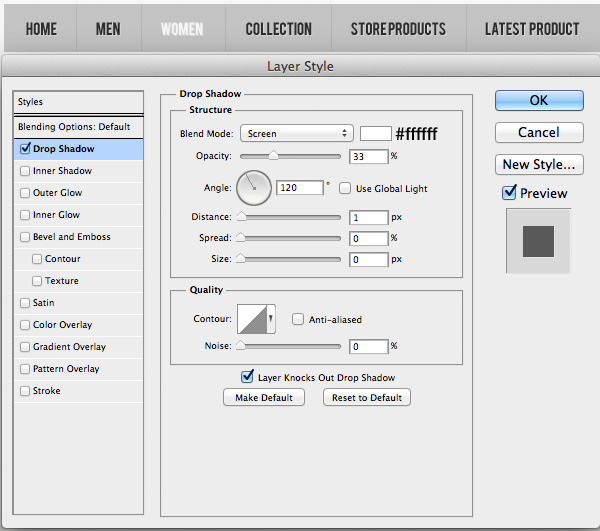Click the Distance slider handle
600x531 pixels.
click(241, 217)
